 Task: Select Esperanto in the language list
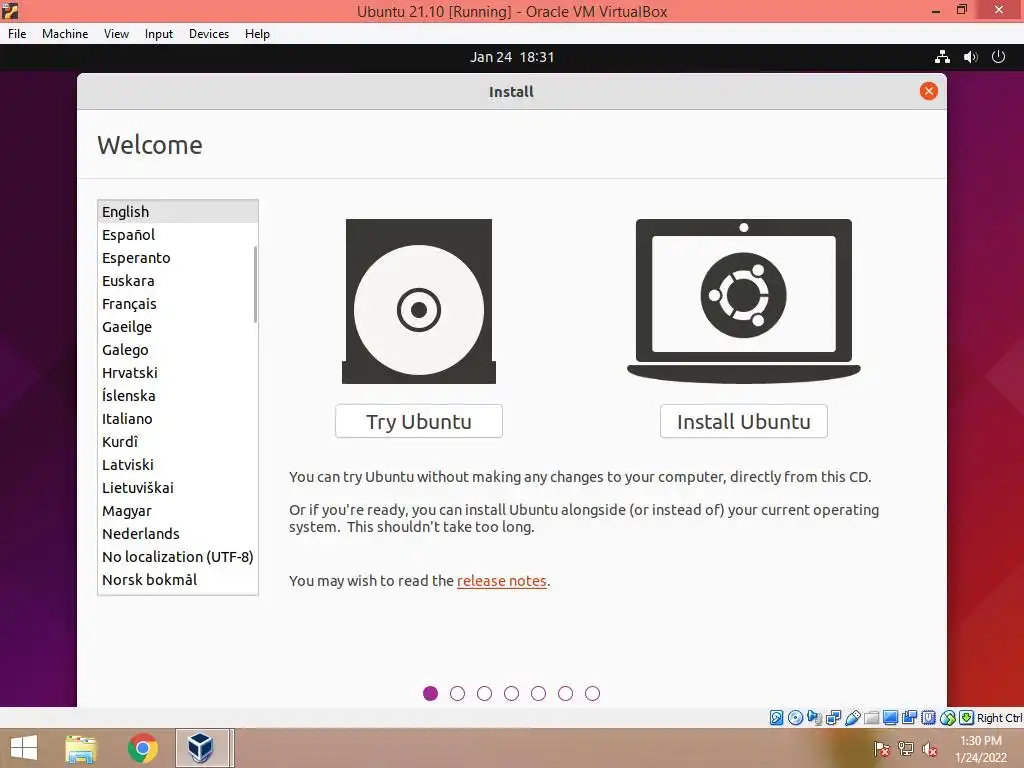pos(178,258)
